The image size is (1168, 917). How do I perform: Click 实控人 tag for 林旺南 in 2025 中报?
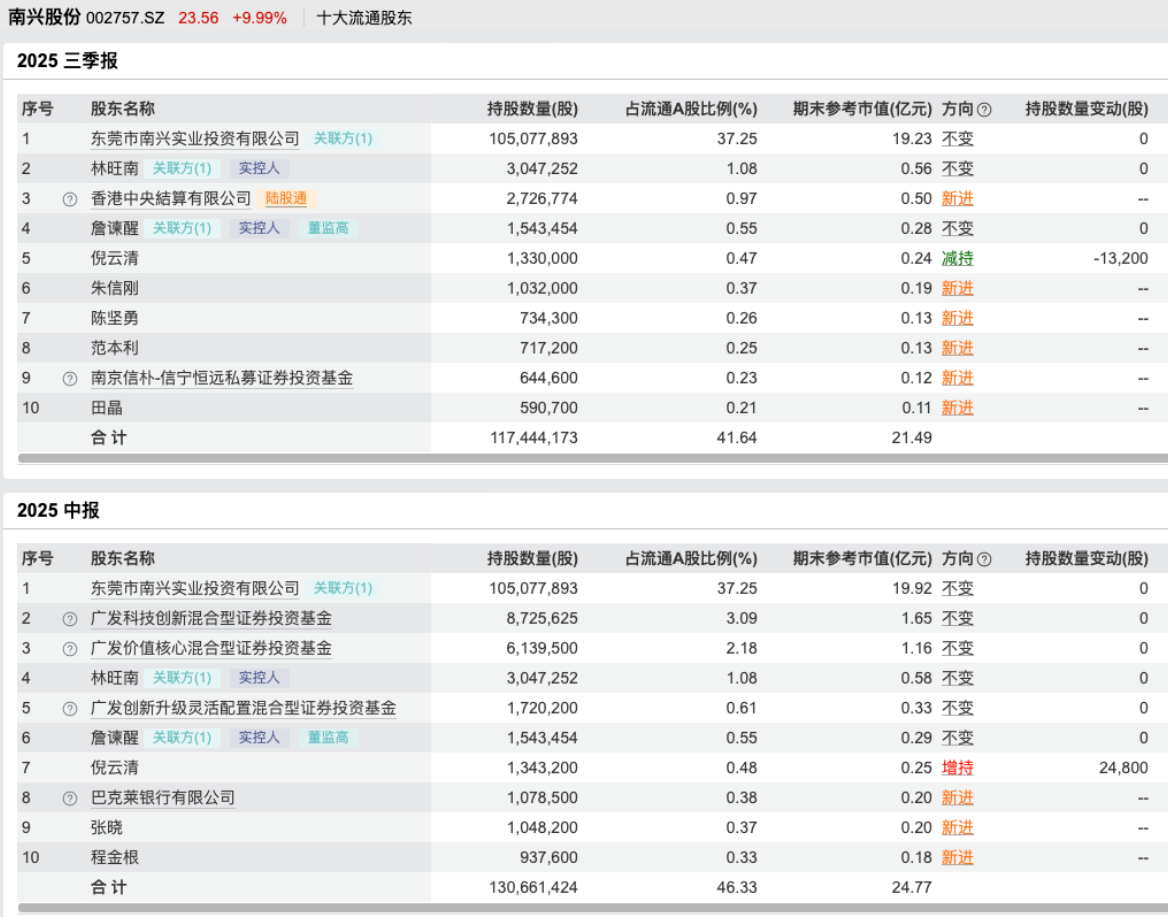coord(259,678)
